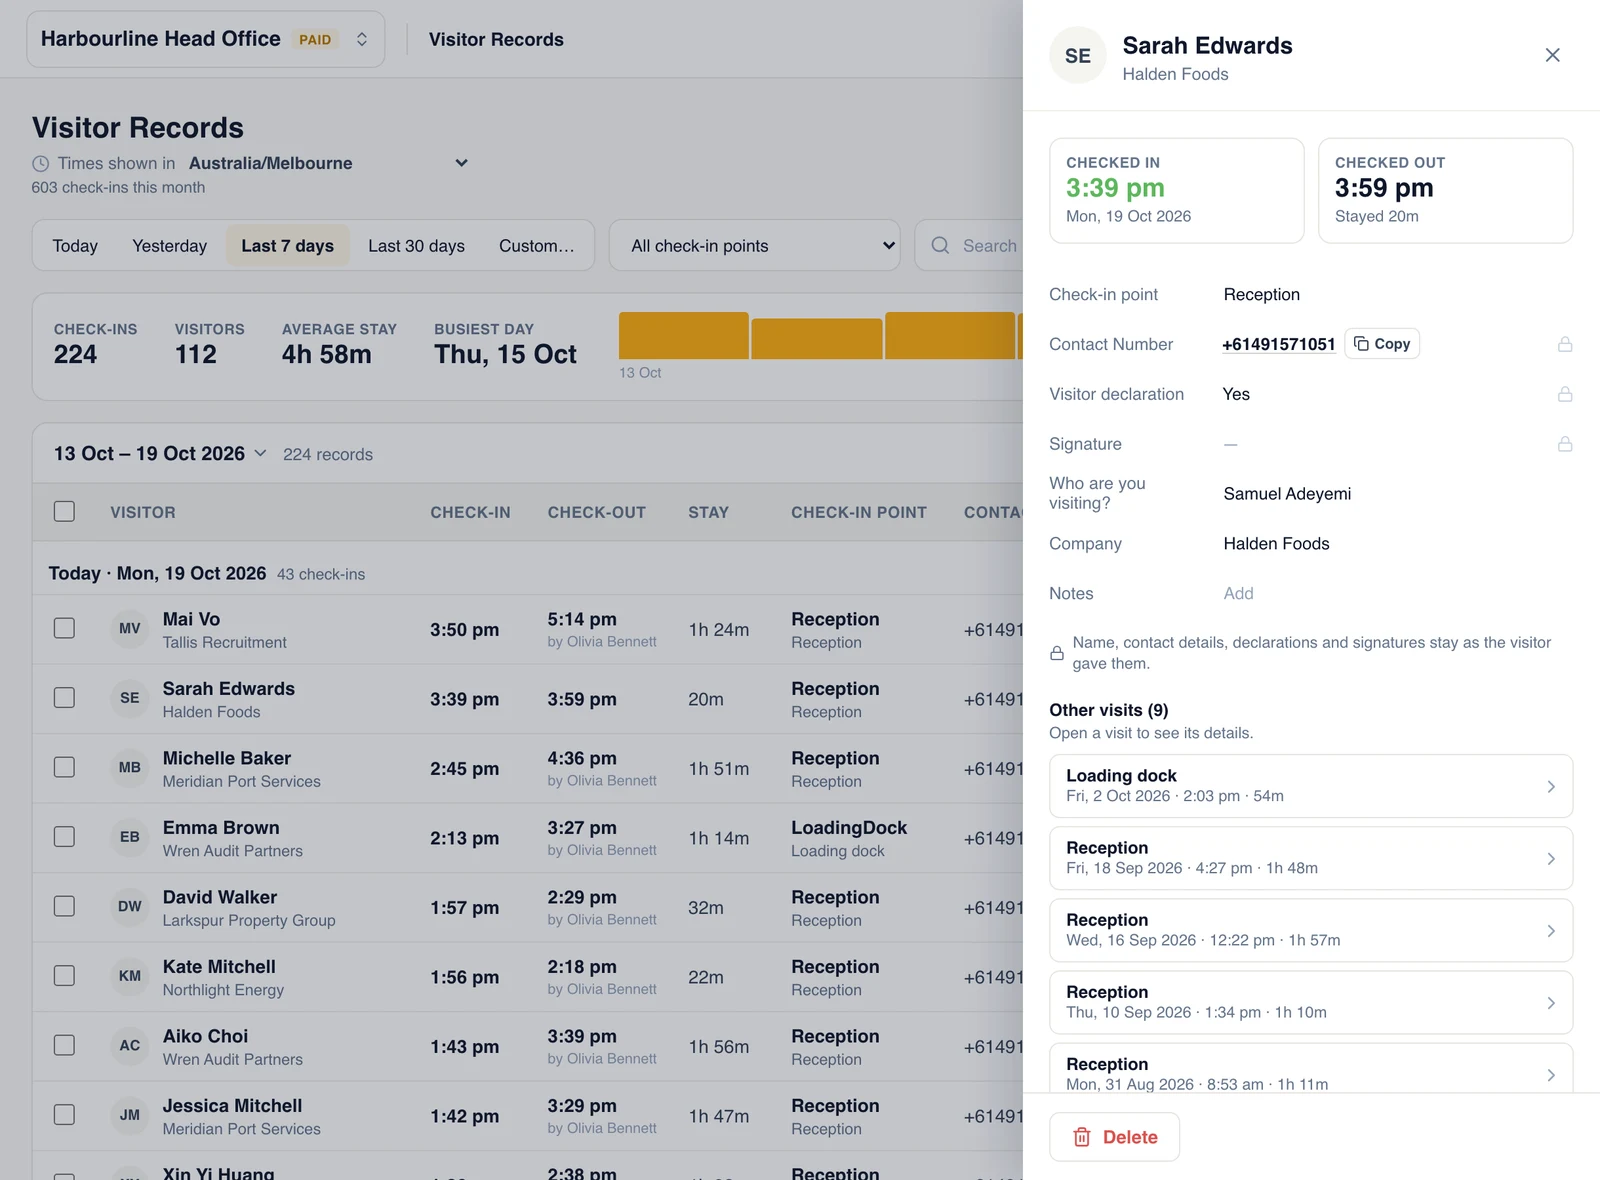This screenshot has height=1180, width=1600.
Task: Click the lock icon on Visitor declaration row
Action: [1565, 394]
